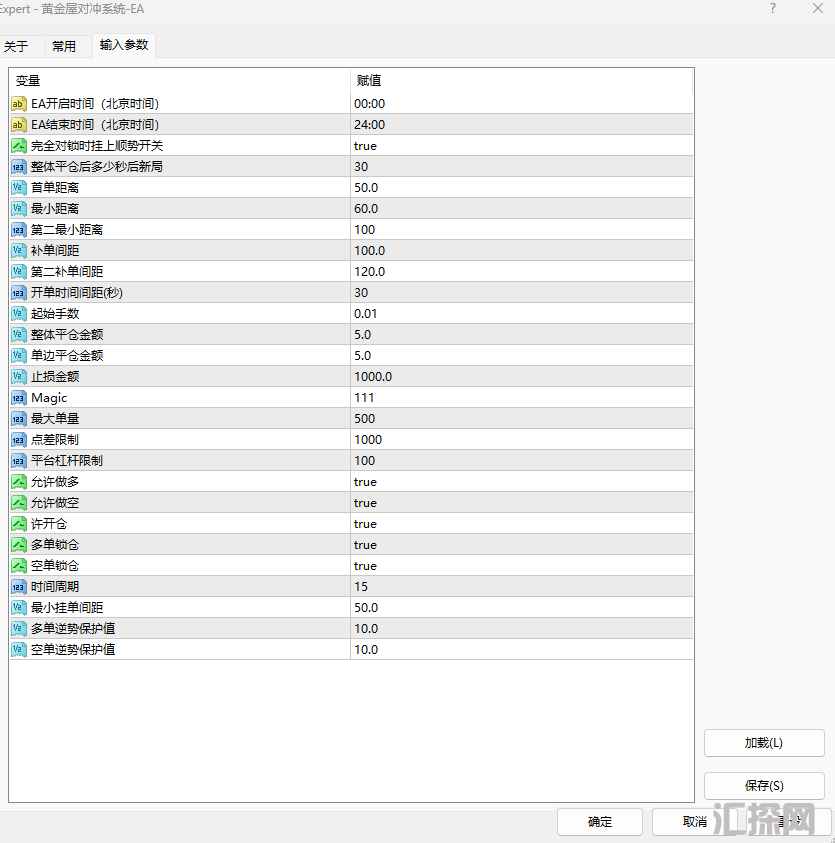835x843 pixels.
Task: Click the 加载(L) button
Action: (764, 743)
